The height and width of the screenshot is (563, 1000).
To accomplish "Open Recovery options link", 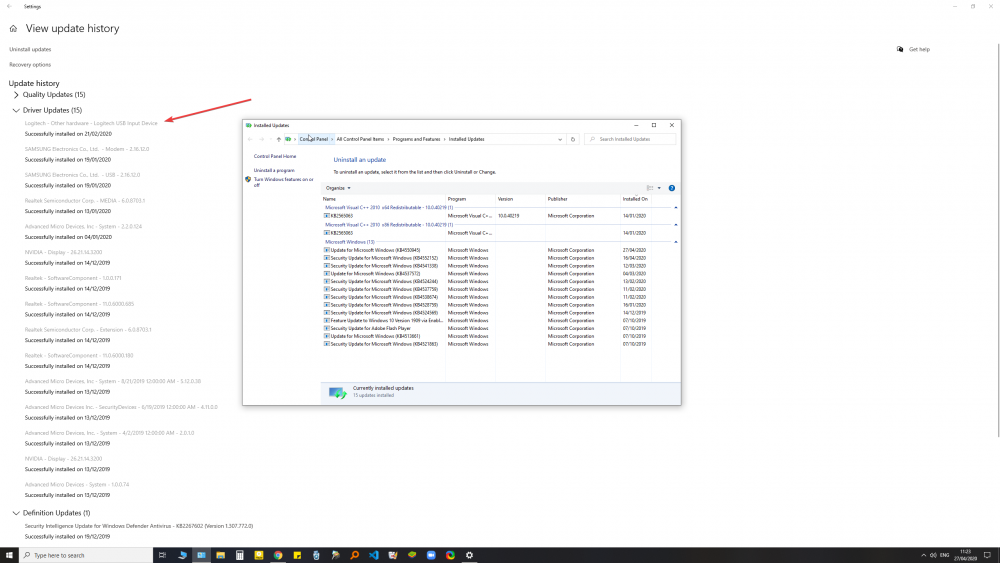I will point(30,64).
